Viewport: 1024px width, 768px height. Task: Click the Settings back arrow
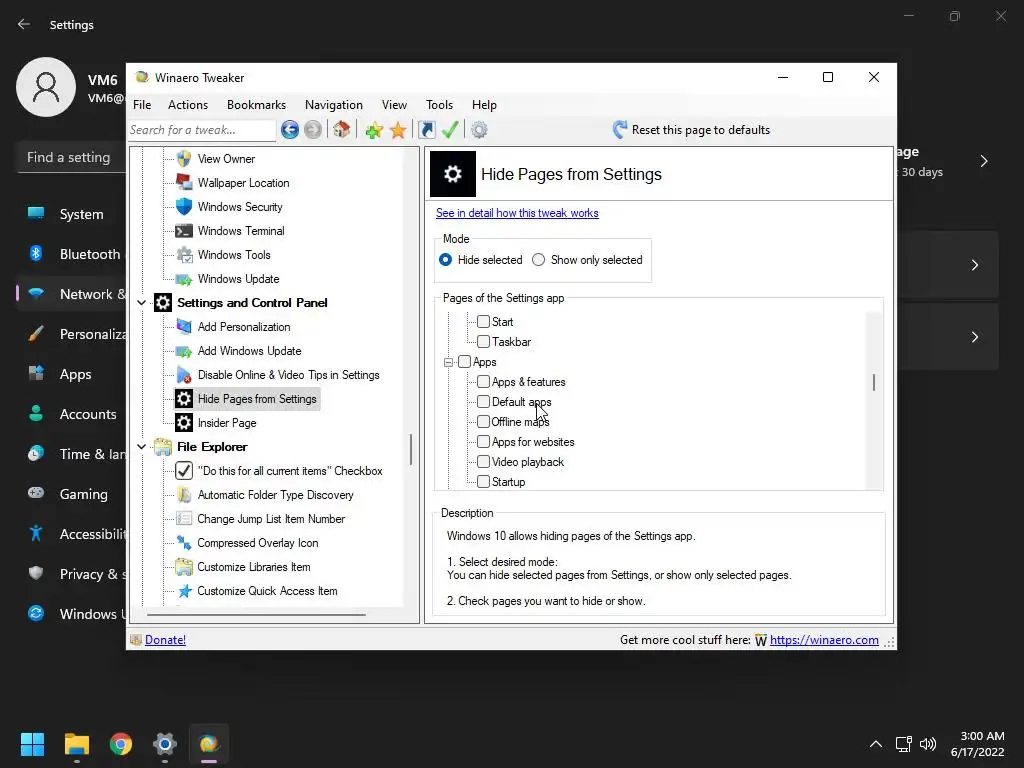coord(24,24)
